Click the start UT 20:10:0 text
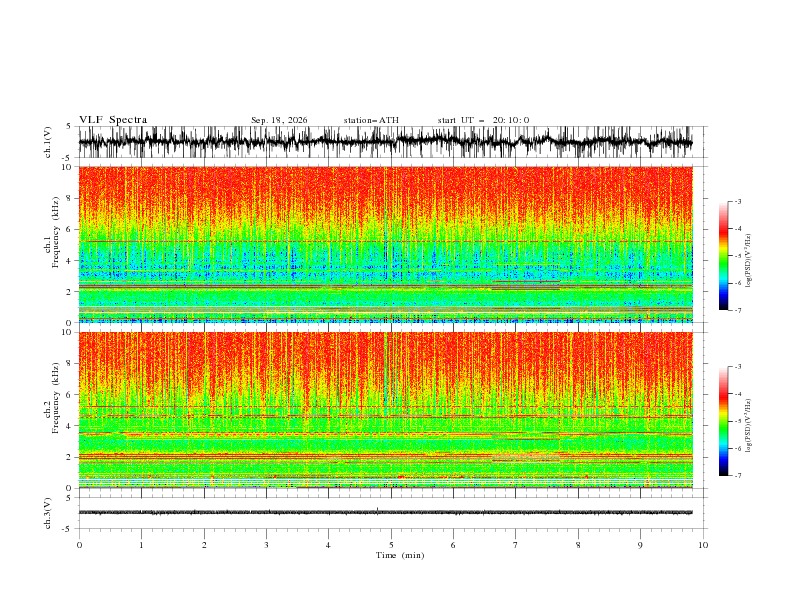Screen dimensions: 792x612 pyautogui.click(x=483, y=120)
